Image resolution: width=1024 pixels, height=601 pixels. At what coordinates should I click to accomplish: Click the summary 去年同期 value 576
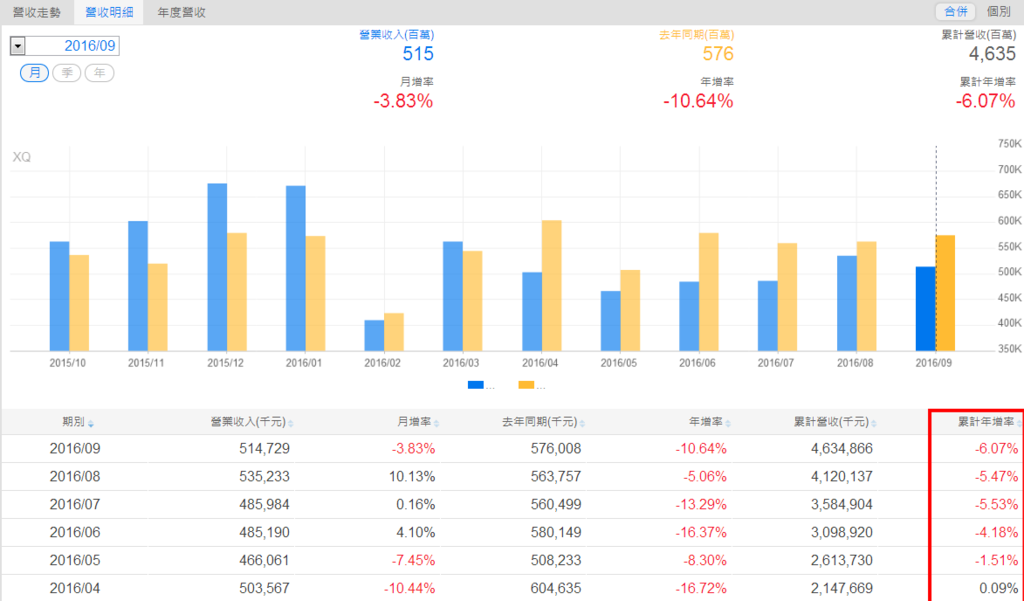[718, 54]
